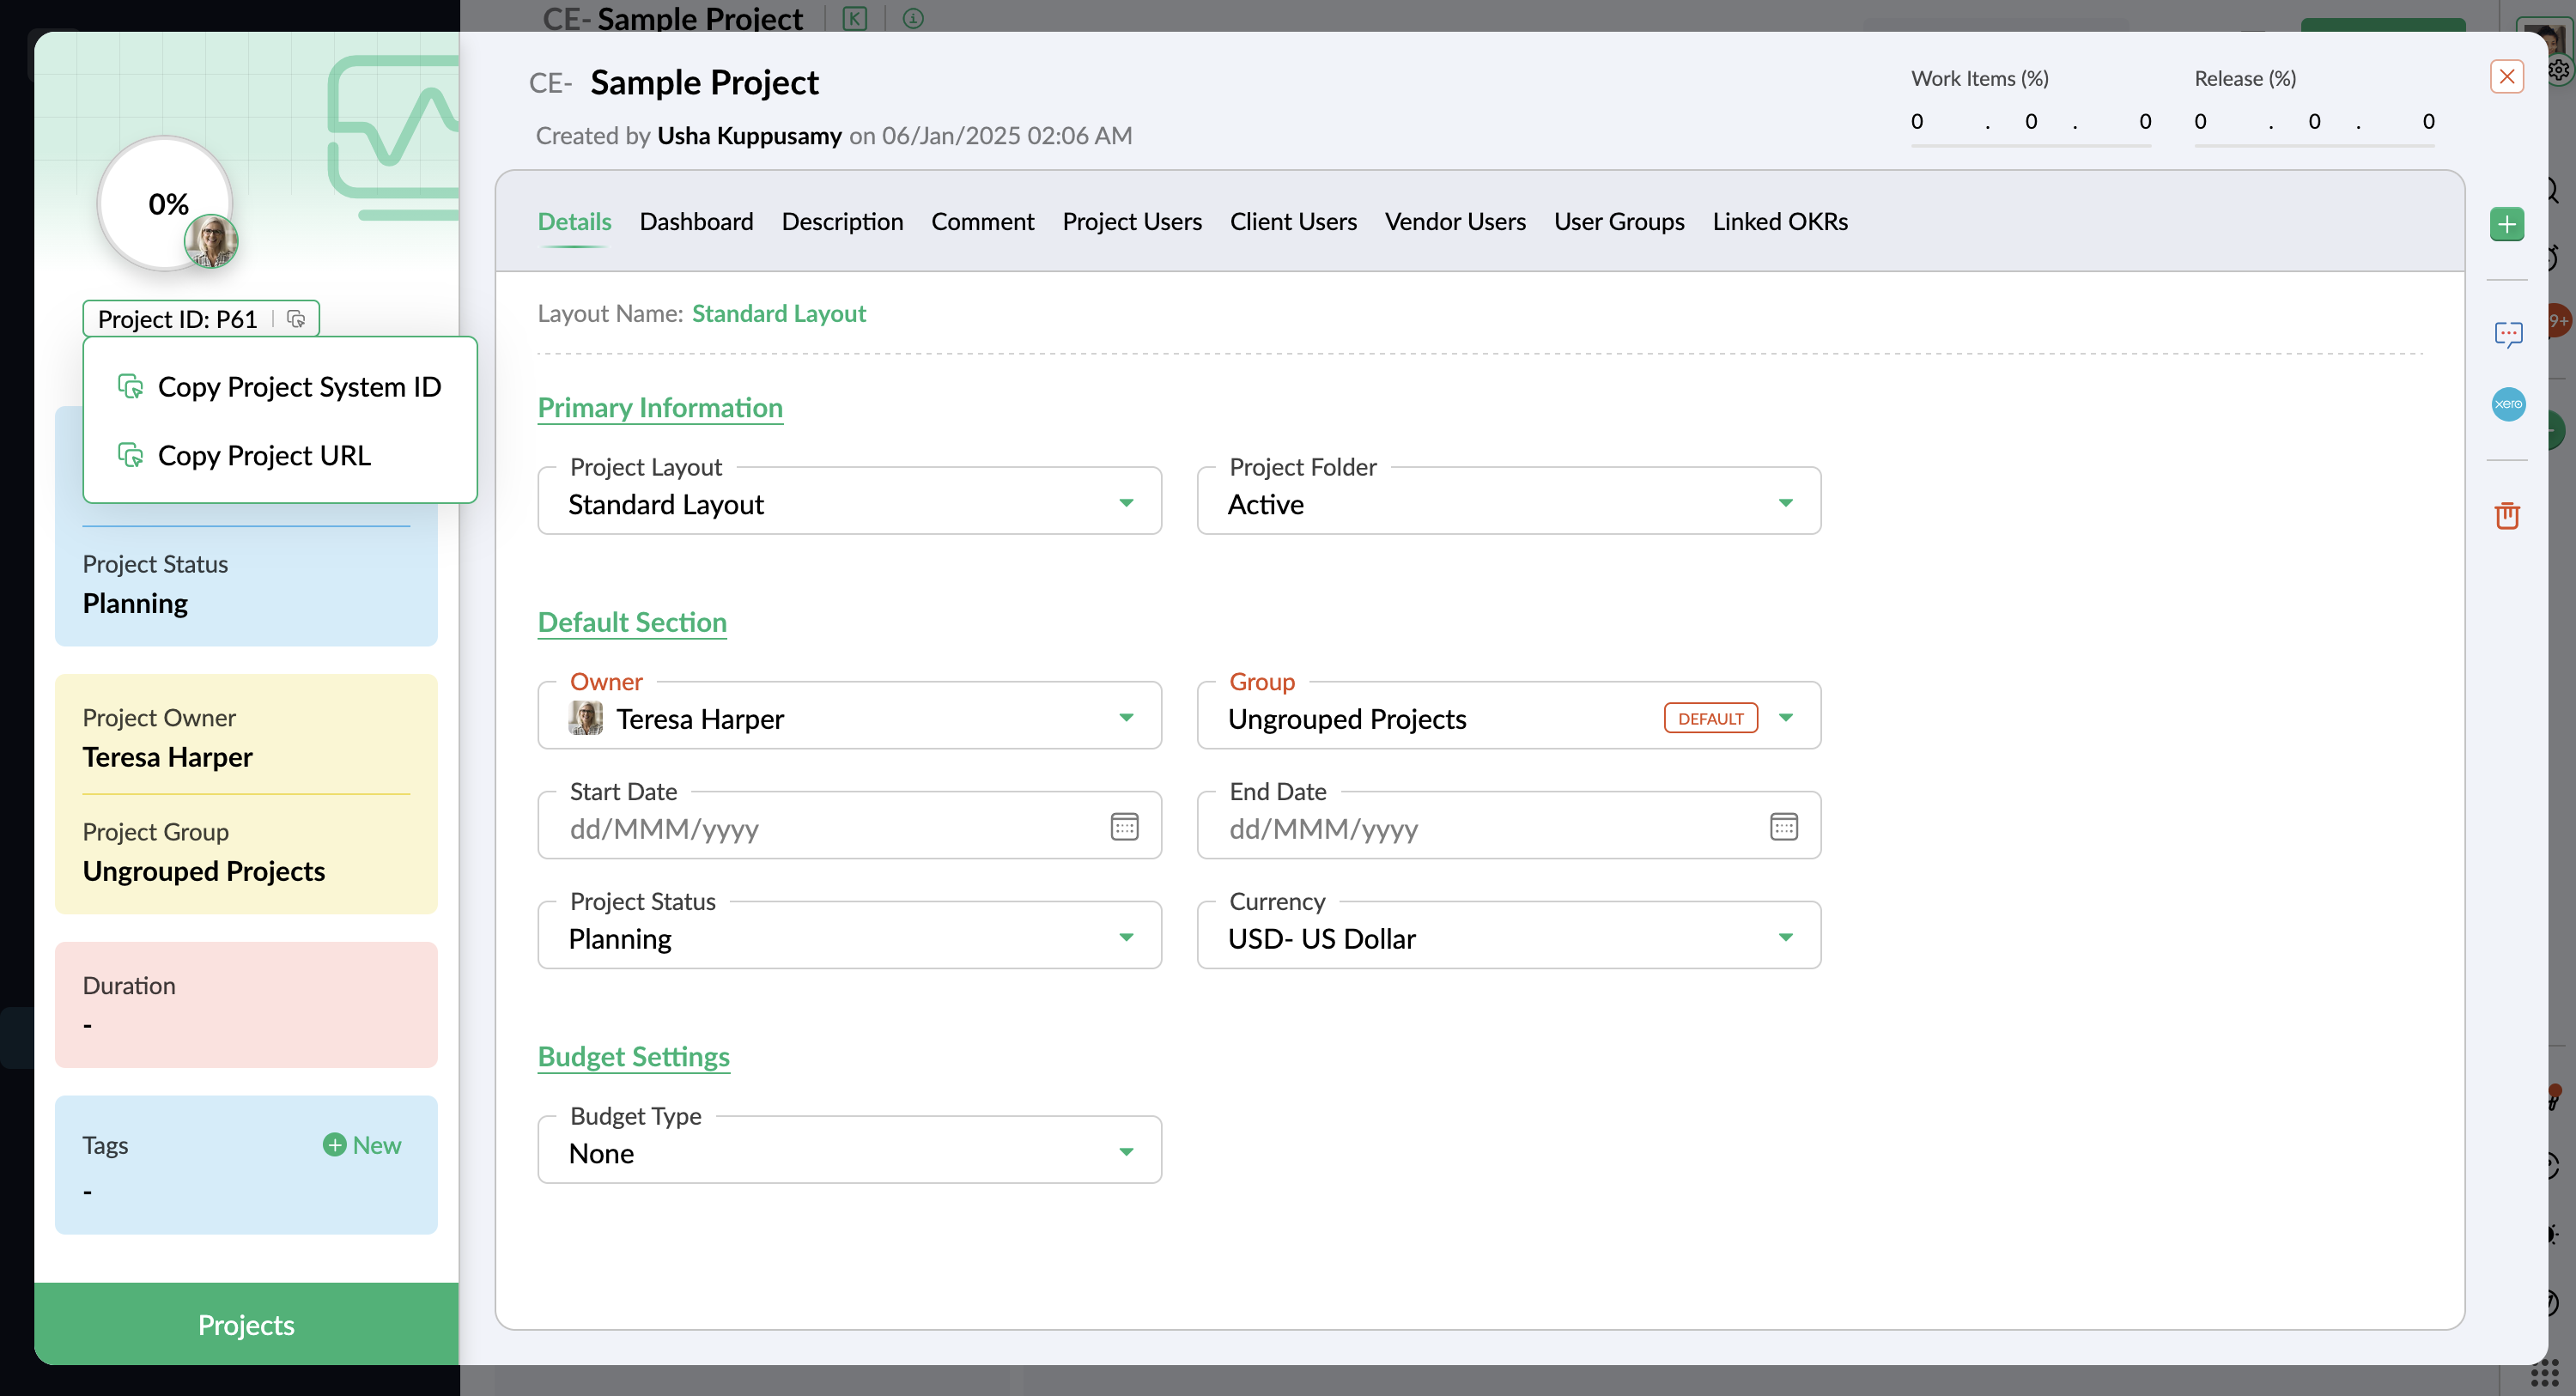Screen dimensions: 2576x1396
Task: Click the green plus add icon
Action: (2506, 224)
